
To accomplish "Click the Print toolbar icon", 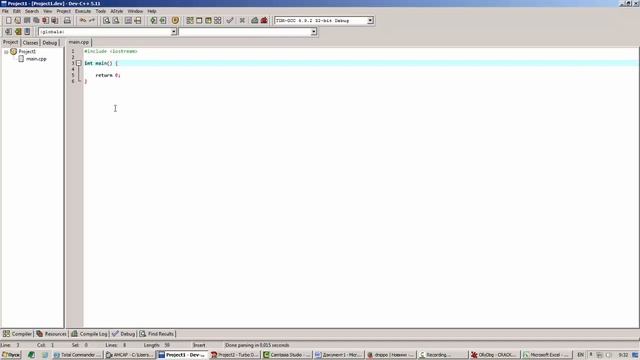I will point(67,20).
